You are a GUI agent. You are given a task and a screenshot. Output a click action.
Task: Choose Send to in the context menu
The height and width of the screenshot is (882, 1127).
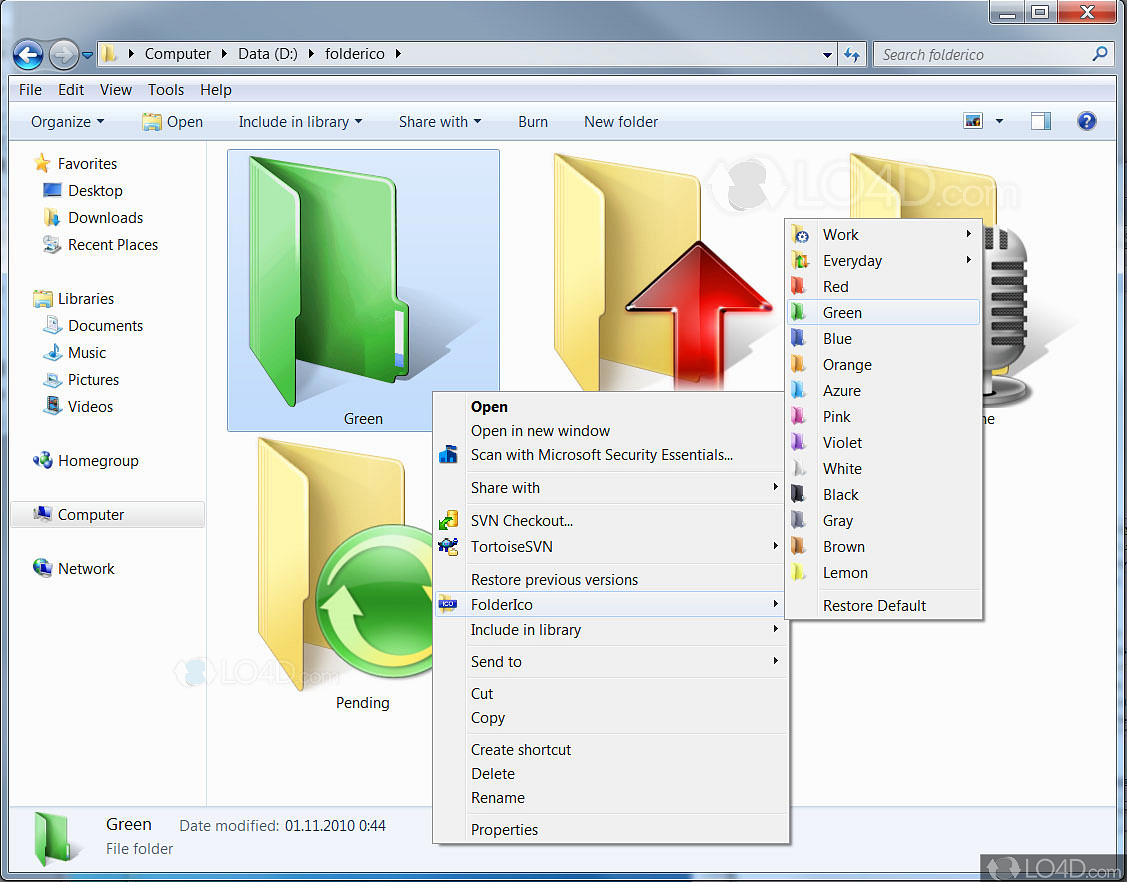point(611,662)
